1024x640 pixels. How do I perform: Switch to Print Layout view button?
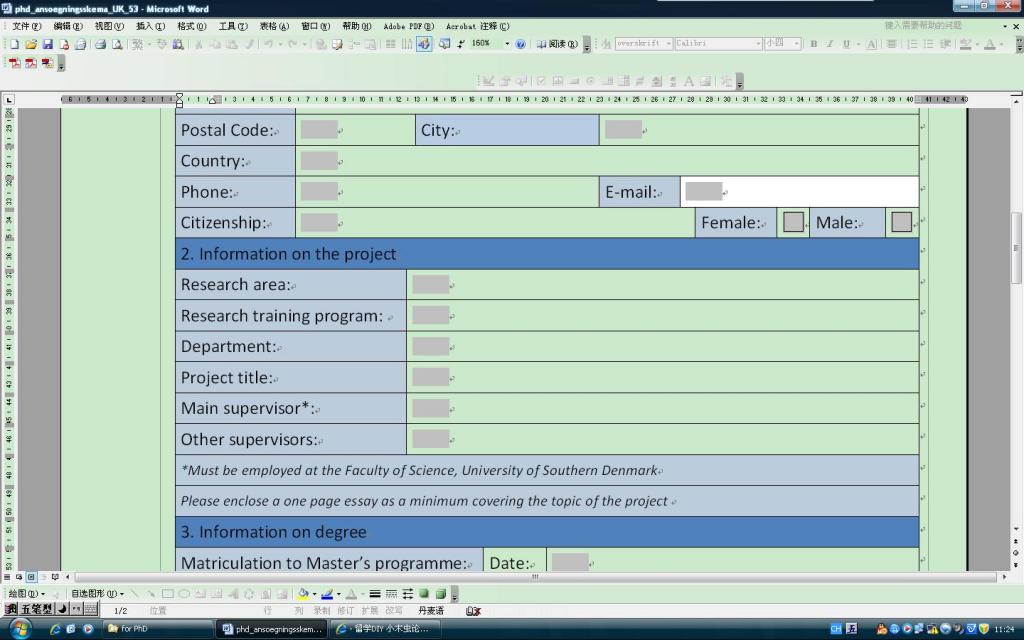[31, 577]
